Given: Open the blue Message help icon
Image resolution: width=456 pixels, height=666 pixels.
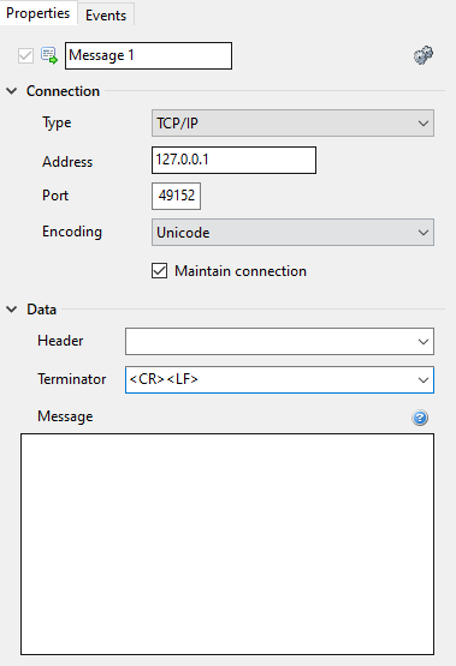Looking at the screenshot, I should (x=420, y=418).
